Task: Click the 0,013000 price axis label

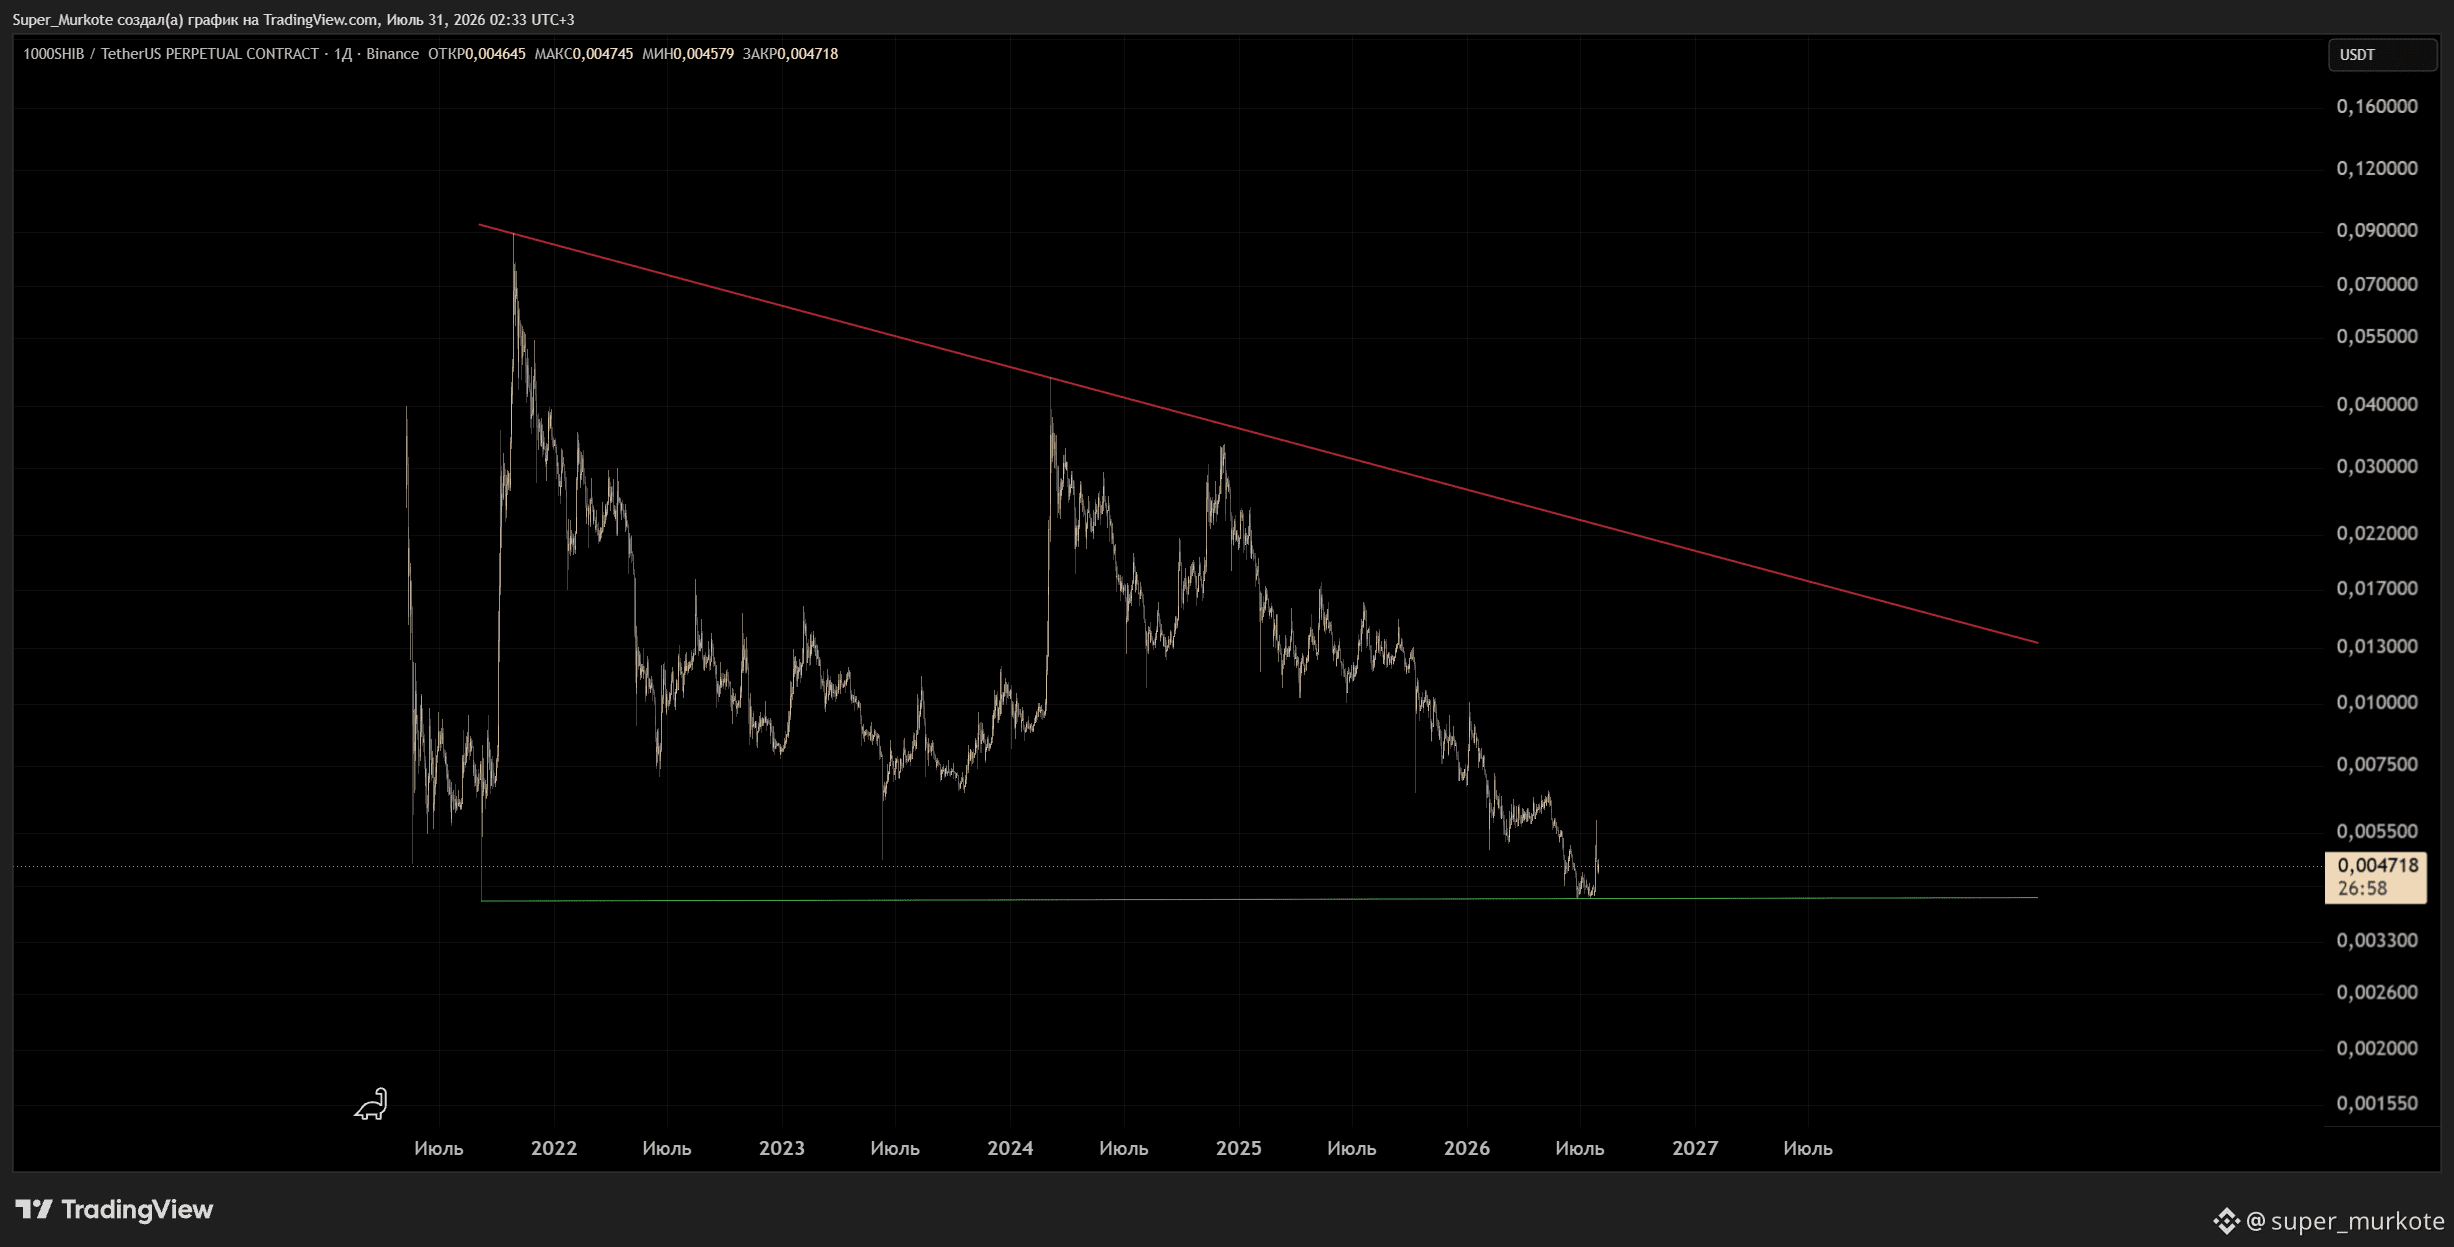Action: click(x=2377, y=647)
